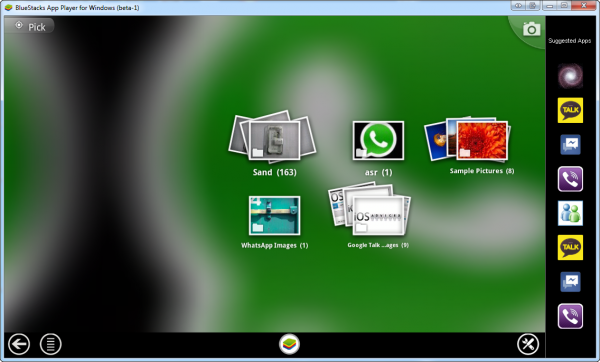The height and width of the screenshot is (362, 600).
Task: Launch the lower purple Viber app
Action: pos(570,316)
